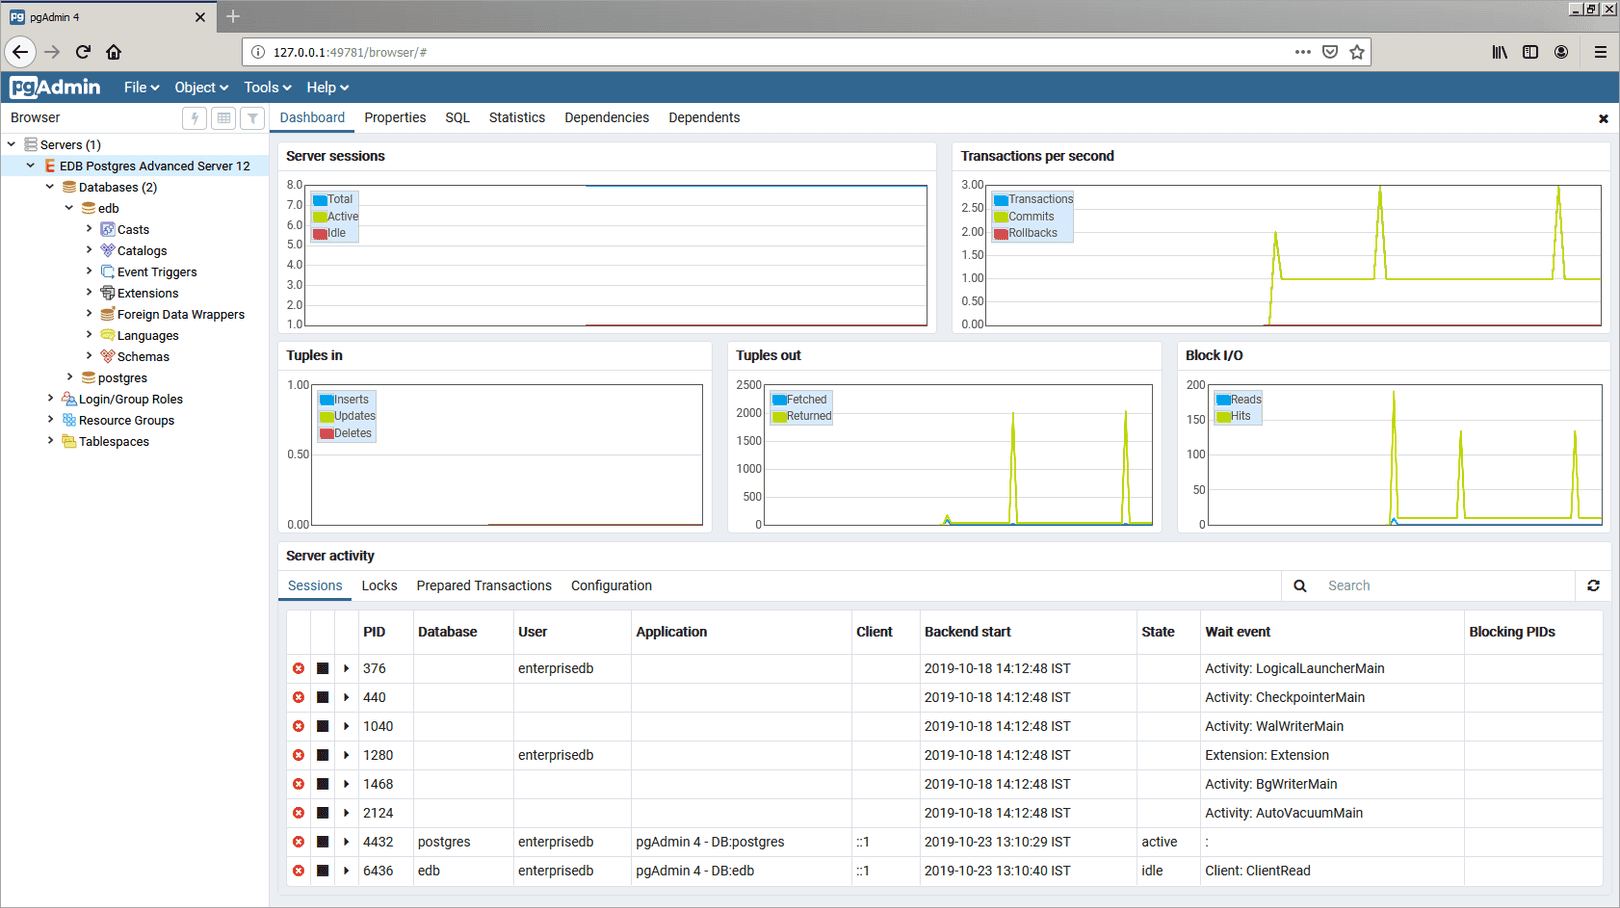This screenshot has height=908, width=1620.
Task: Cancel the query for PID 4432
Action: click(322, 842)
